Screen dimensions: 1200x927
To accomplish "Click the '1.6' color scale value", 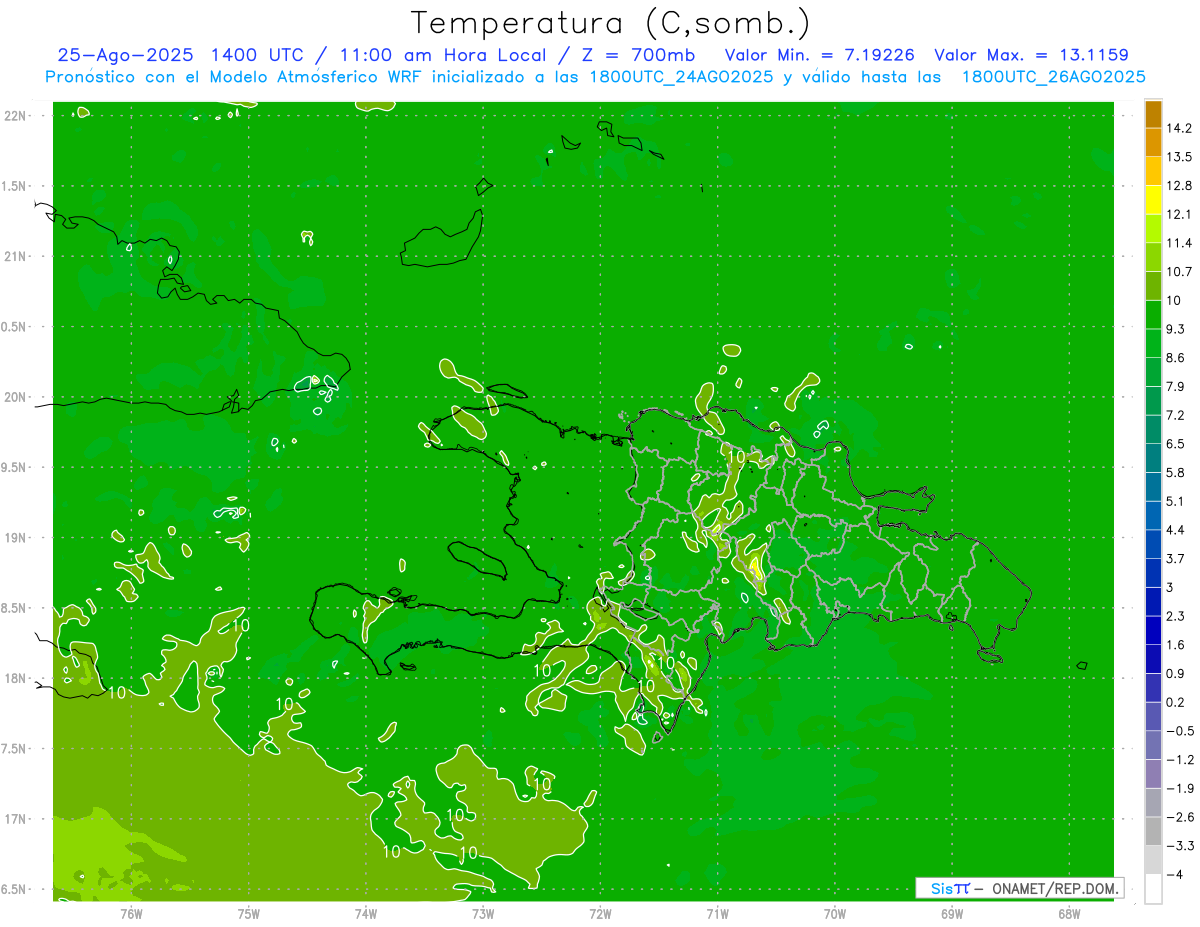I will (x=1175, y=645).
